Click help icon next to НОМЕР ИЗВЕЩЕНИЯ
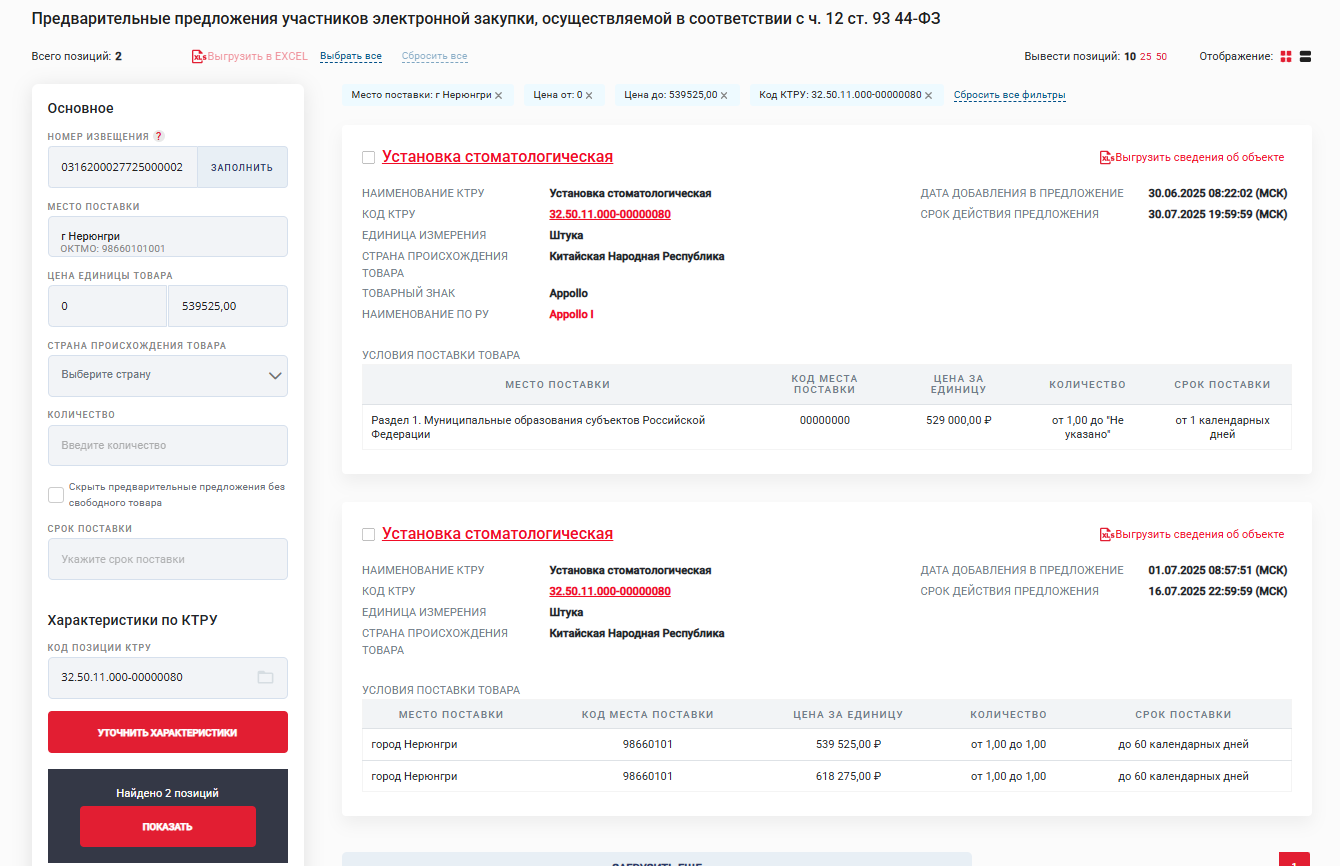 [158, 136]
